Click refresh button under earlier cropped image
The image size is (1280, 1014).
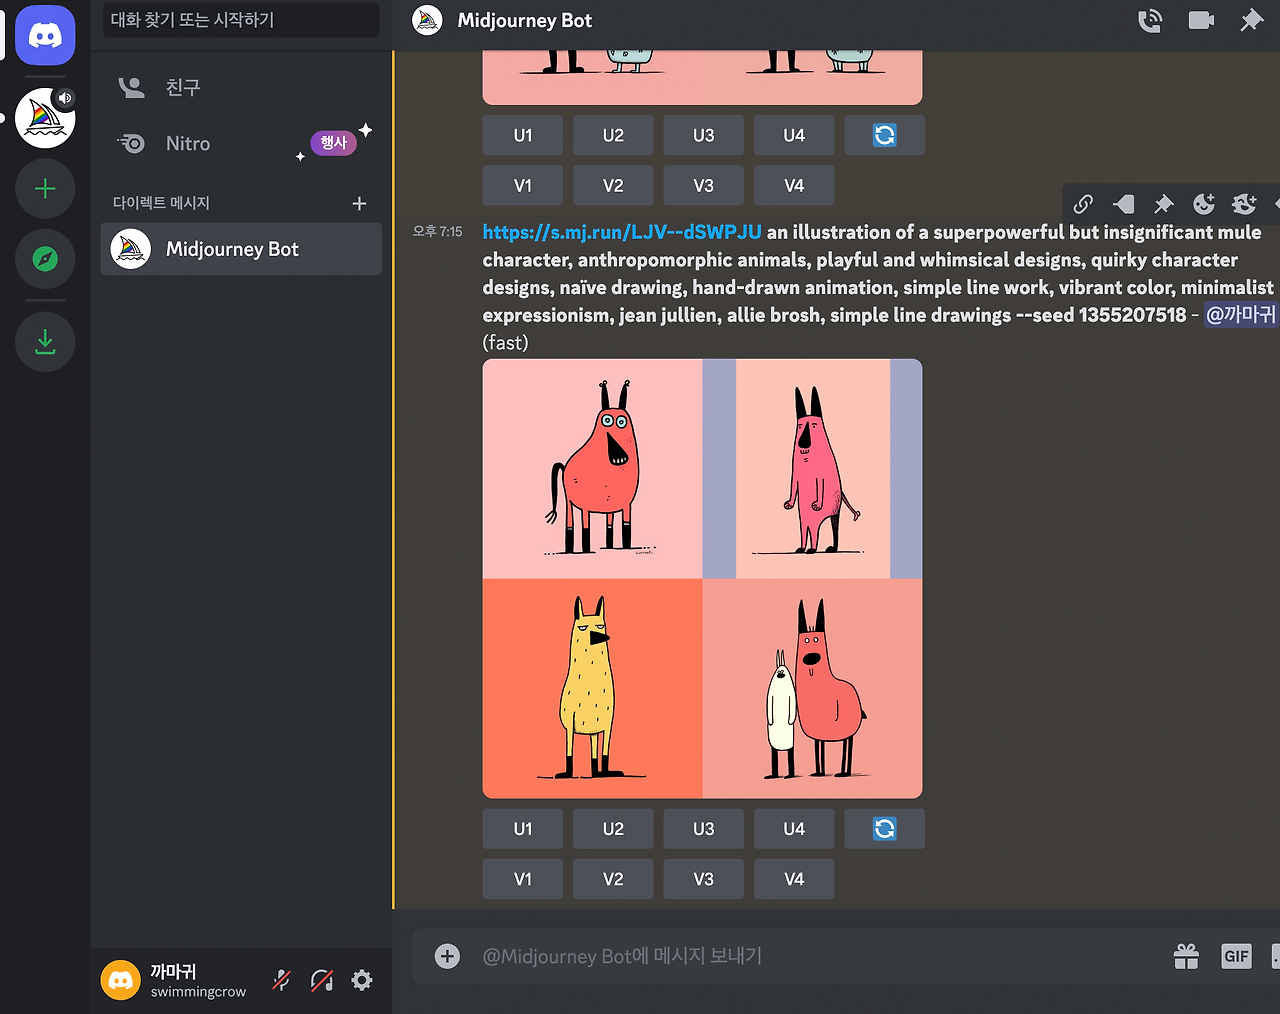(x=885, y=135)
